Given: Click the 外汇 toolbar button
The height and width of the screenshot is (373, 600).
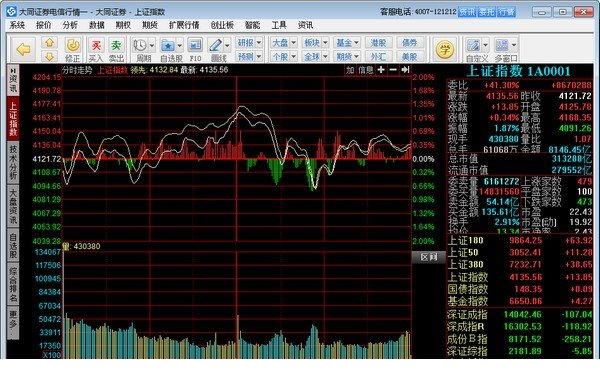Looking at the screenshot, I should (x=378, y=57).
